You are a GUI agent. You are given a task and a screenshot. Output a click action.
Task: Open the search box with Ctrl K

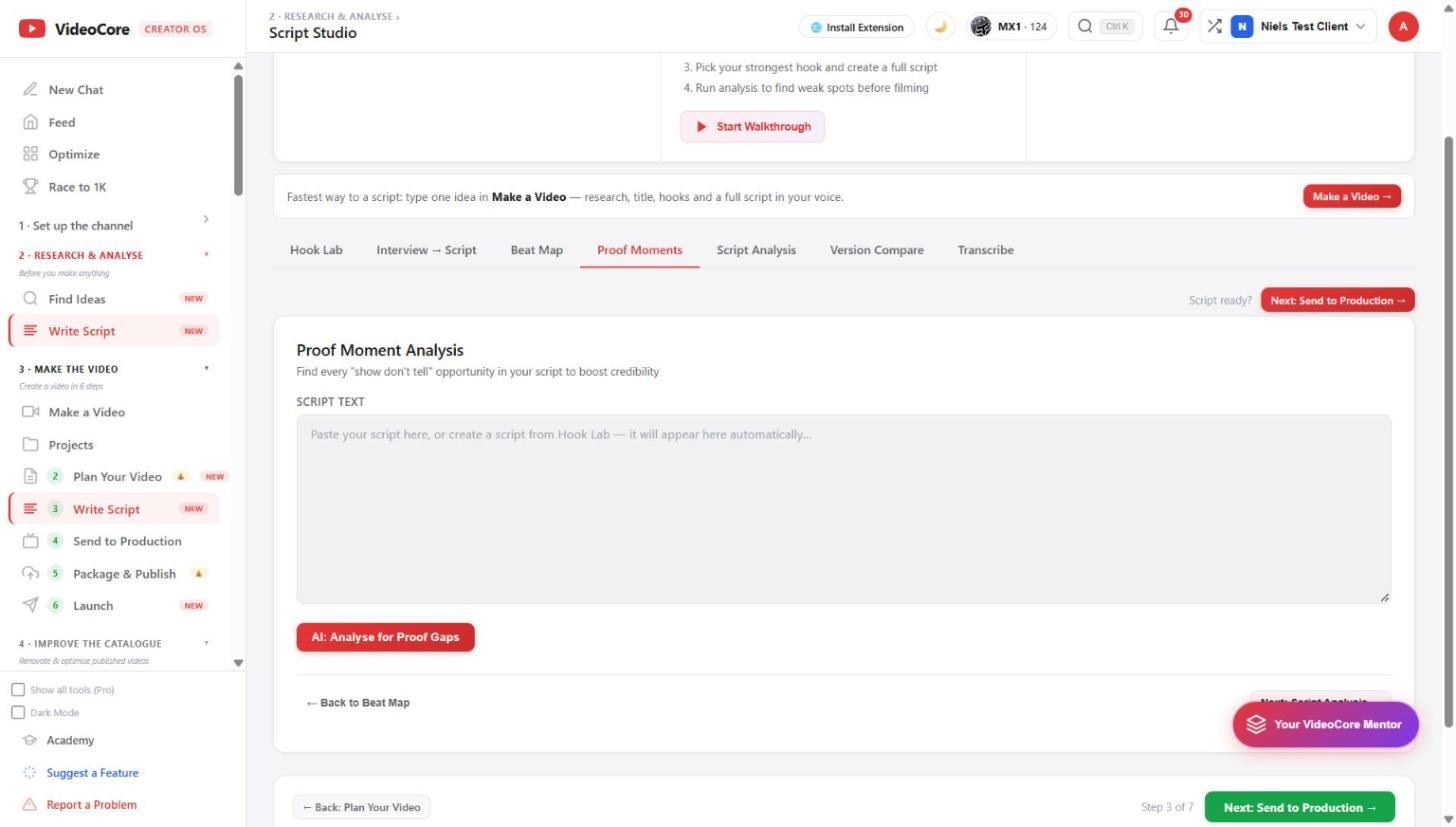click(1107, 27)
